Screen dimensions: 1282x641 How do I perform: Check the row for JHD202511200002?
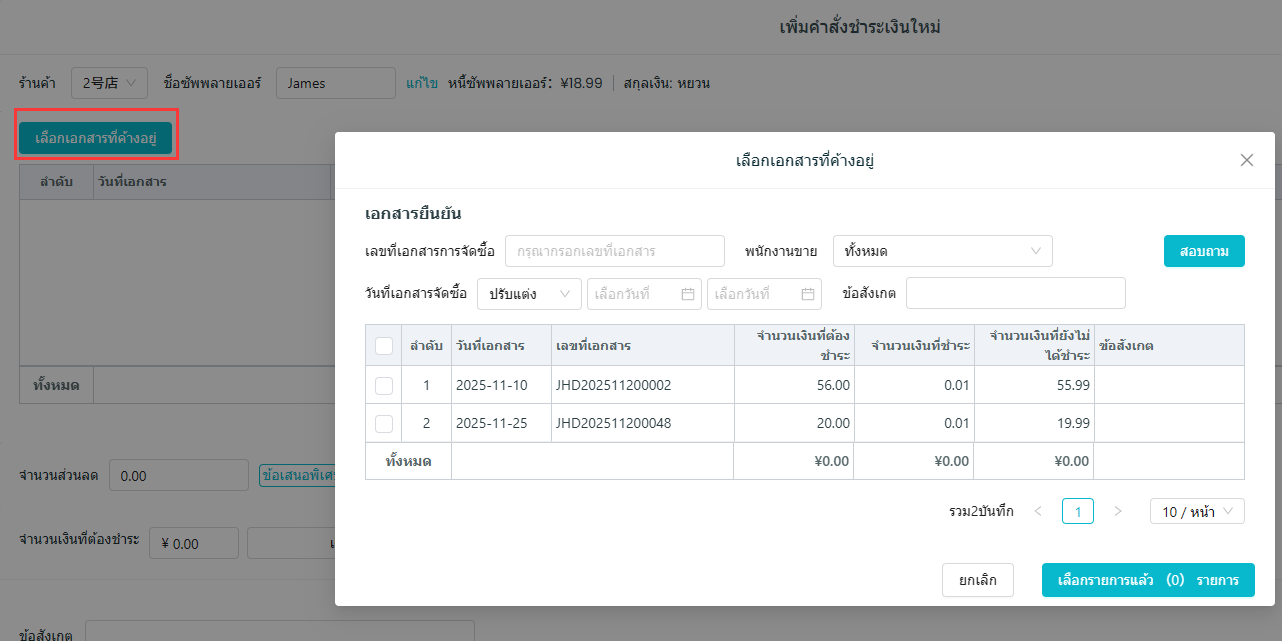[383, 385]
